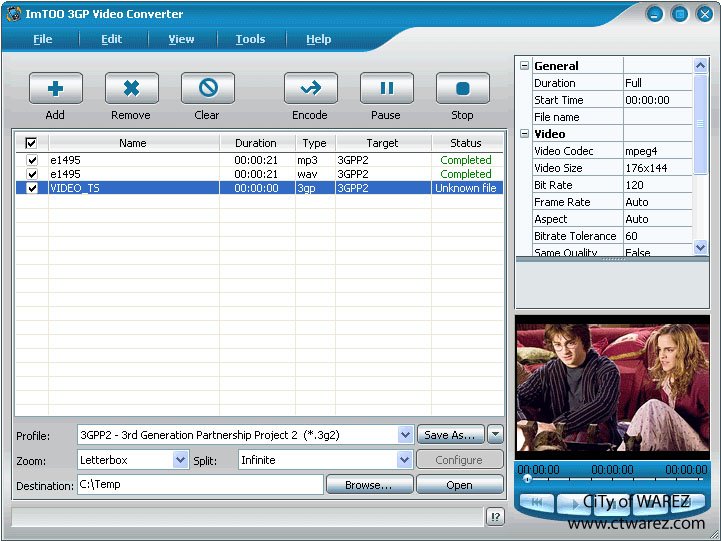The width and height of the screenshot is (721, 541).
Task: Open the Edit menu
Action: tap(112, 39)
